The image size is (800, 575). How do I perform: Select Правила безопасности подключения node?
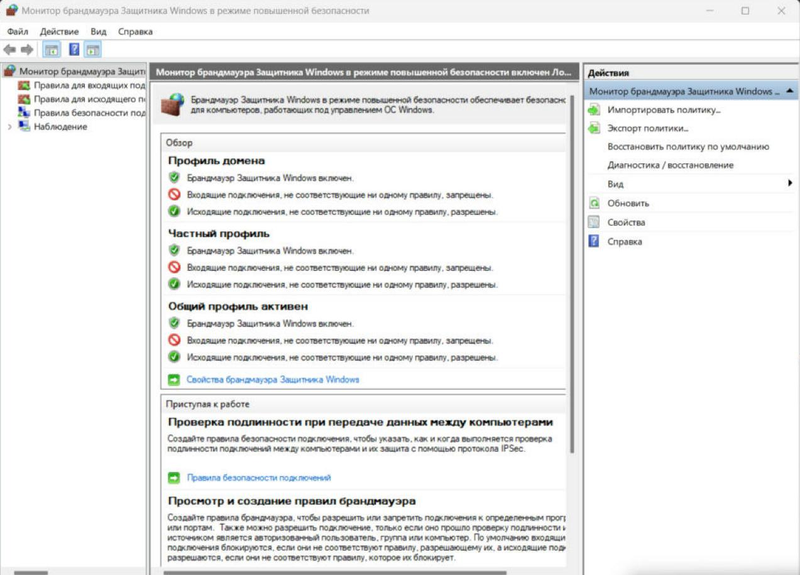[x=89, y=113]
